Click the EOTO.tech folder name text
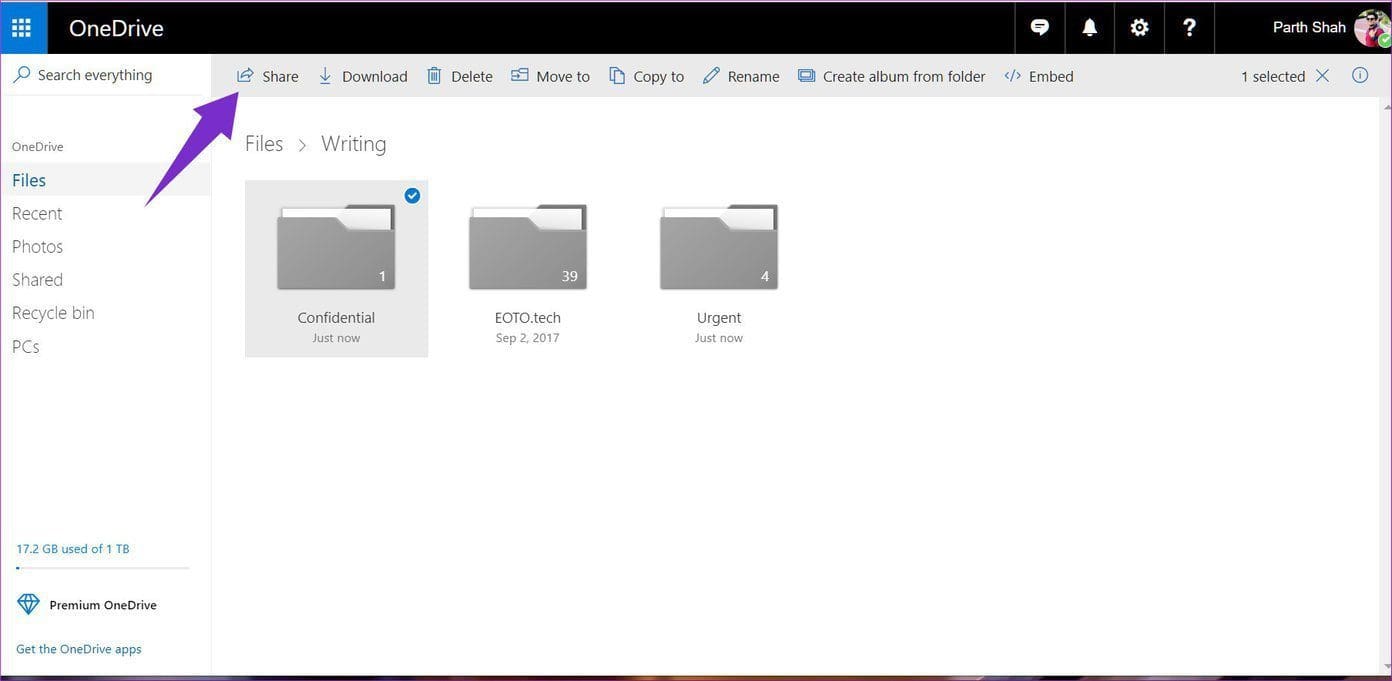Screen dimensions: 1392x681 pos(528,318)
